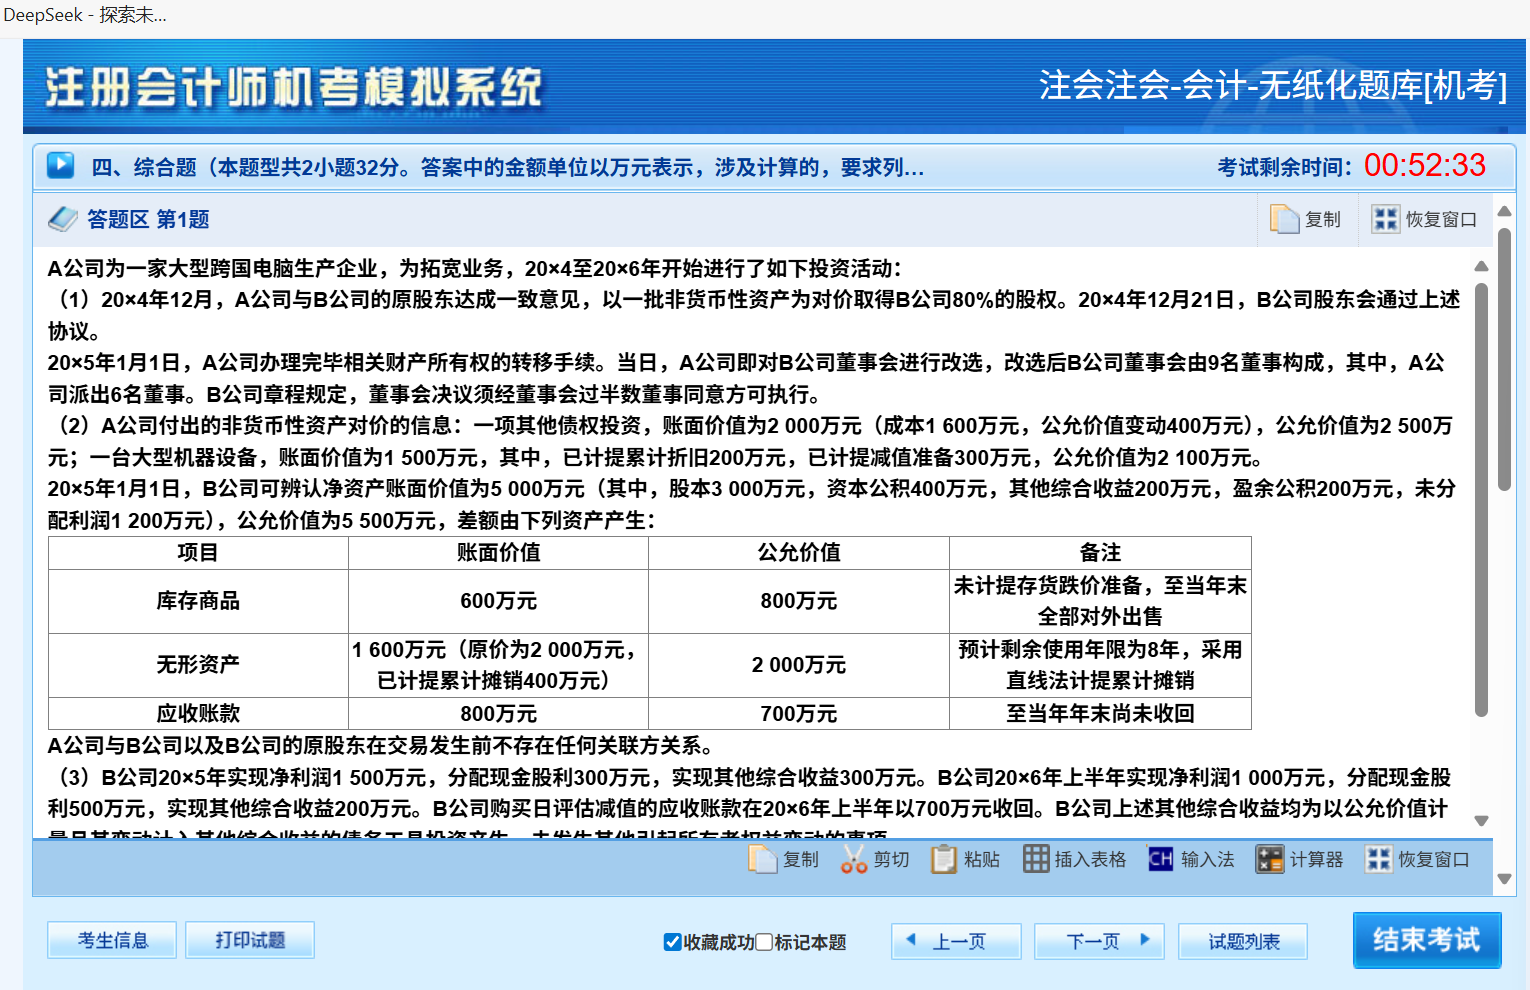Image resolution: width=1530 pixels, height=990 pixels.
Task: Click the outer page scrollbar up arrow
Action: 1504,211
